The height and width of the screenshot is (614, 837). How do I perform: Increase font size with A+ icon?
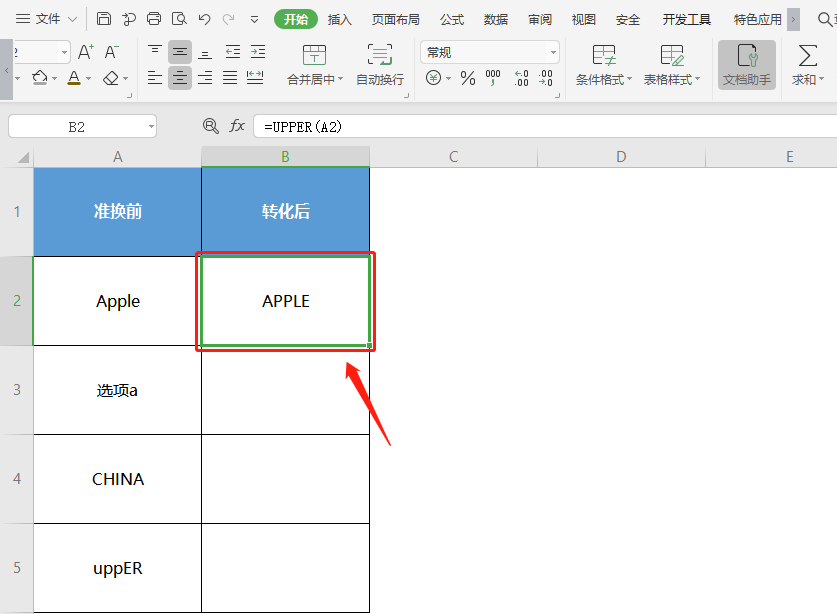(85, 52)
